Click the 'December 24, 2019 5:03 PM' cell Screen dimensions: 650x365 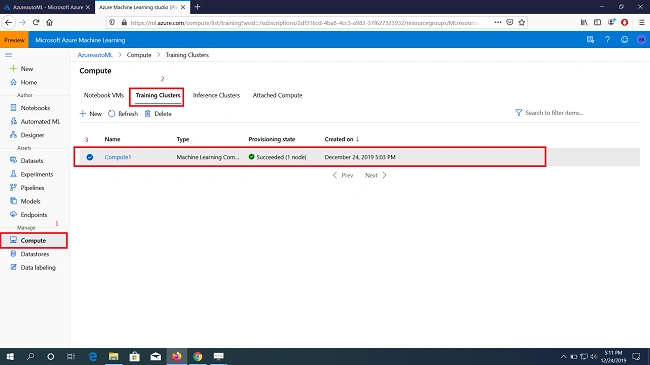tap(360, 157)
